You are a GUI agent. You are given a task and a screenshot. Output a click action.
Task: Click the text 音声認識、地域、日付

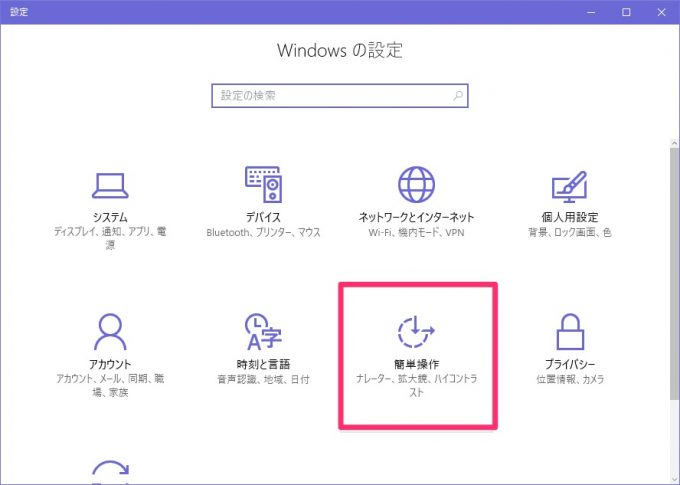coord(263,380)
